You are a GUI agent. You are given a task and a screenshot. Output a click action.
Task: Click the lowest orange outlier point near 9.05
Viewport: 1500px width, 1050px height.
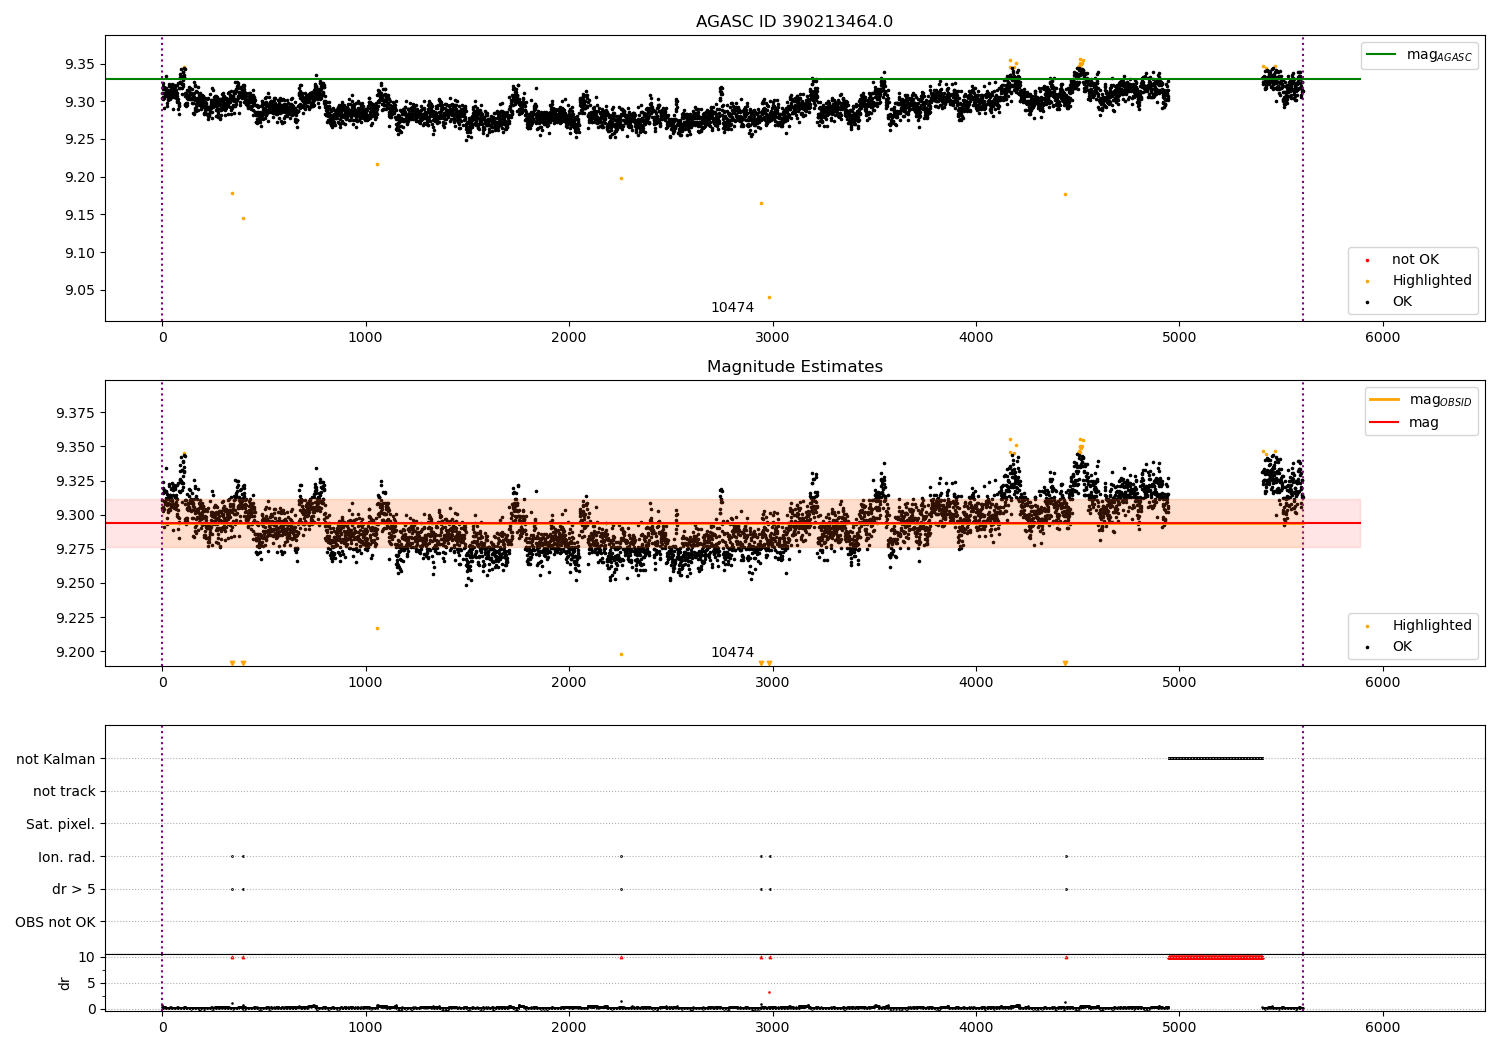tap(769, 297)
